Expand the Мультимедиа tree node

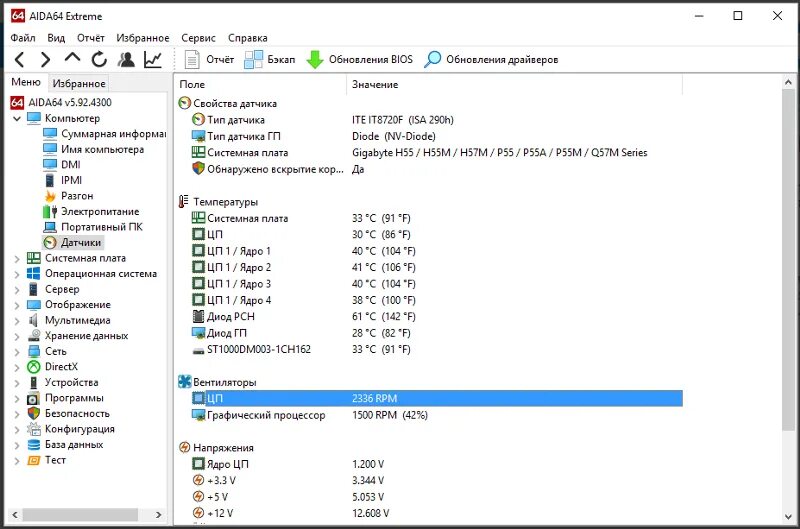point(17,321)
